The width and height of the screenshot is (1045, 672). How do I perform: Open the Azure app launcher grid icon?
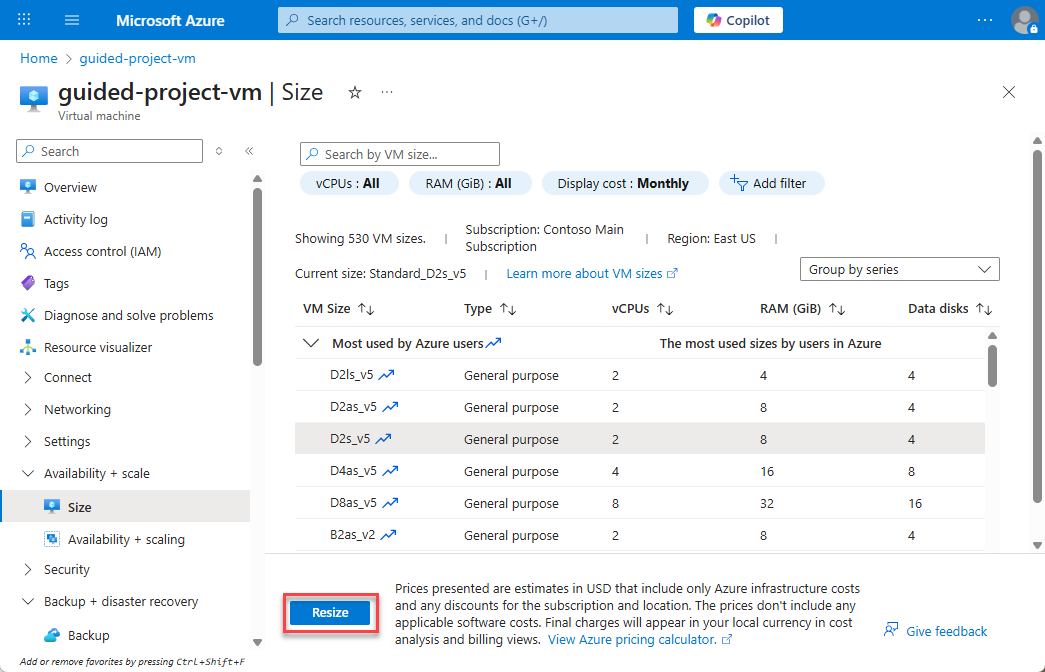coord(24,20)
